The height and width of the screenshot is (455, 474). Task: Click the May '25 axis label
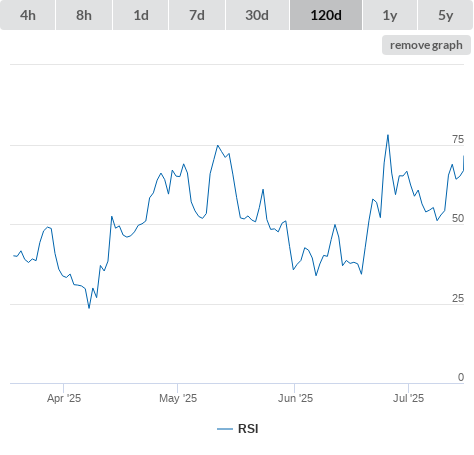point(178,398)
